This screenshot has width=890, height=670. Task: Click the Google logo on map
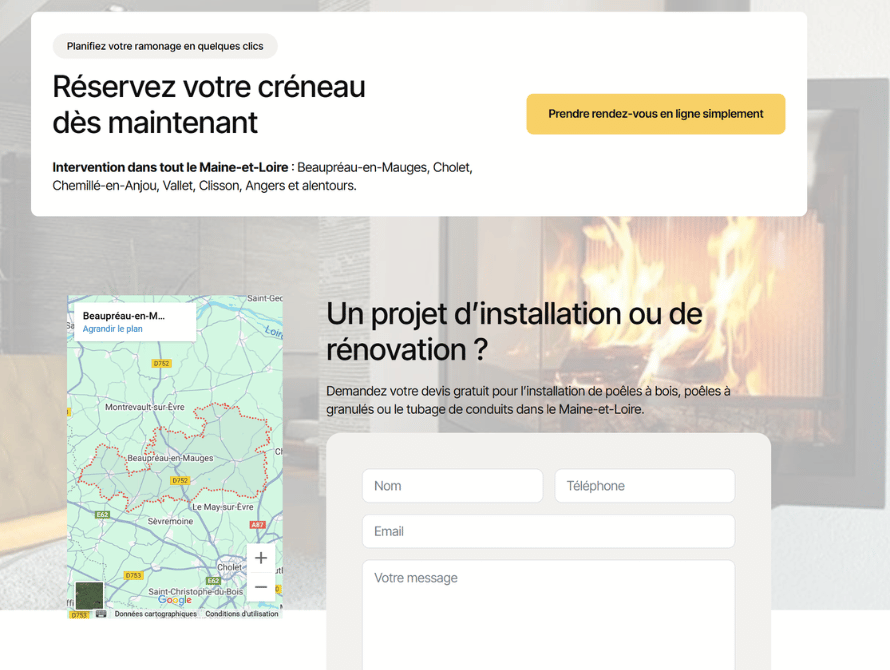(x=174, y=600)
